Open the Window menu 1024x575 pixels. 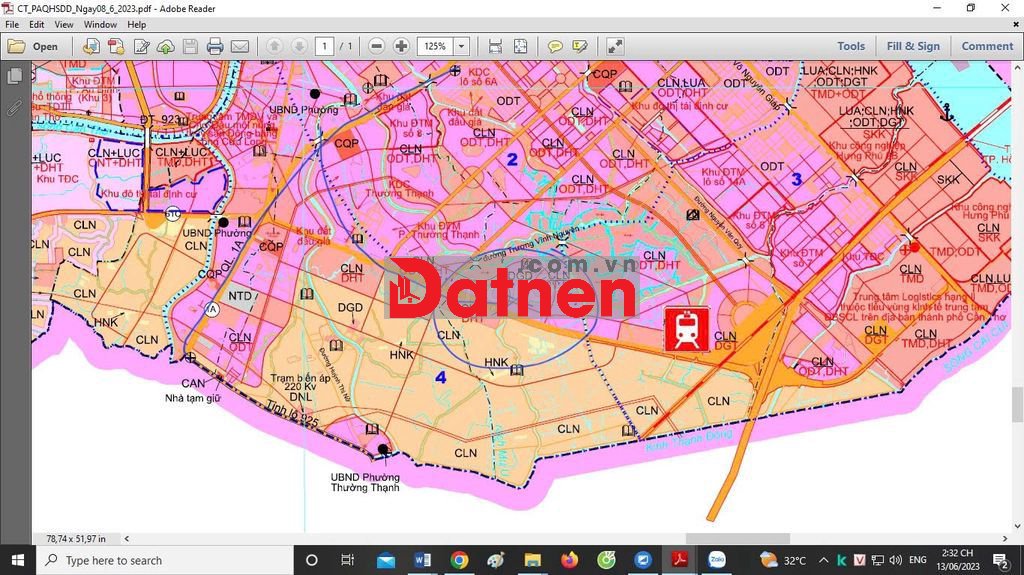[x=100, y=24]
